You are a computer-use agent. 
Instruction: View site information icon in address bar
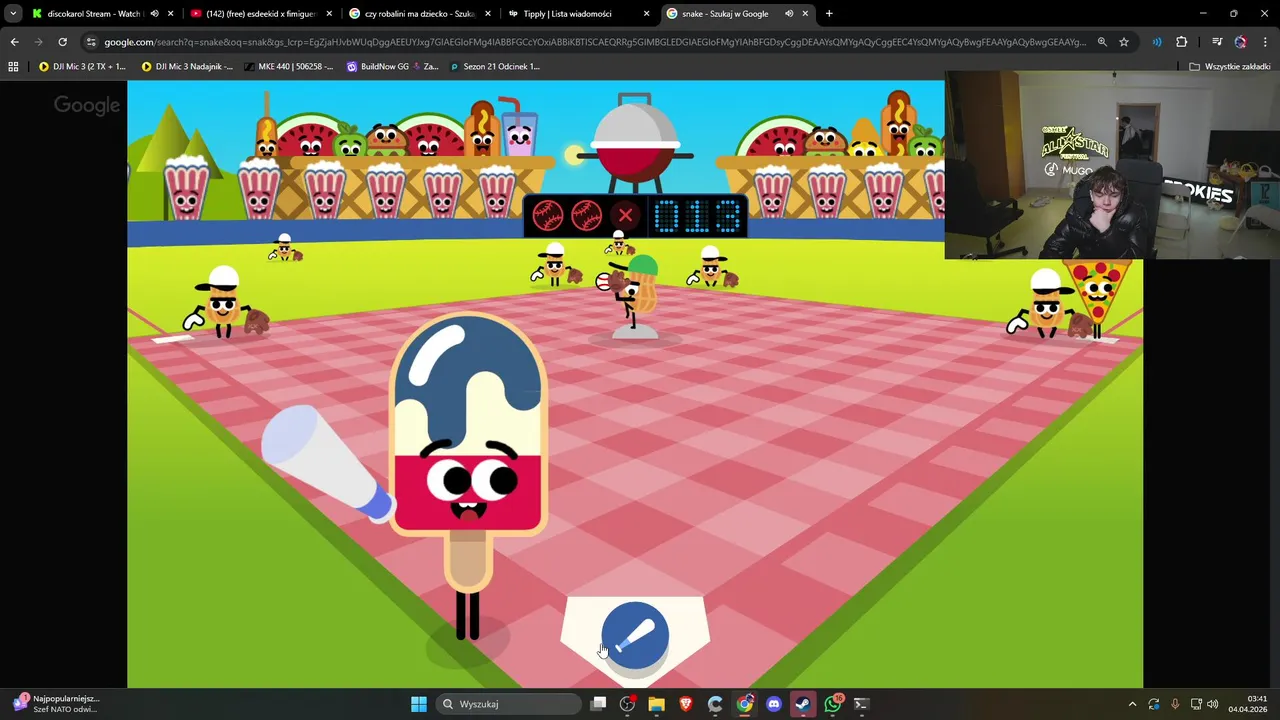[x=91, y=42]
